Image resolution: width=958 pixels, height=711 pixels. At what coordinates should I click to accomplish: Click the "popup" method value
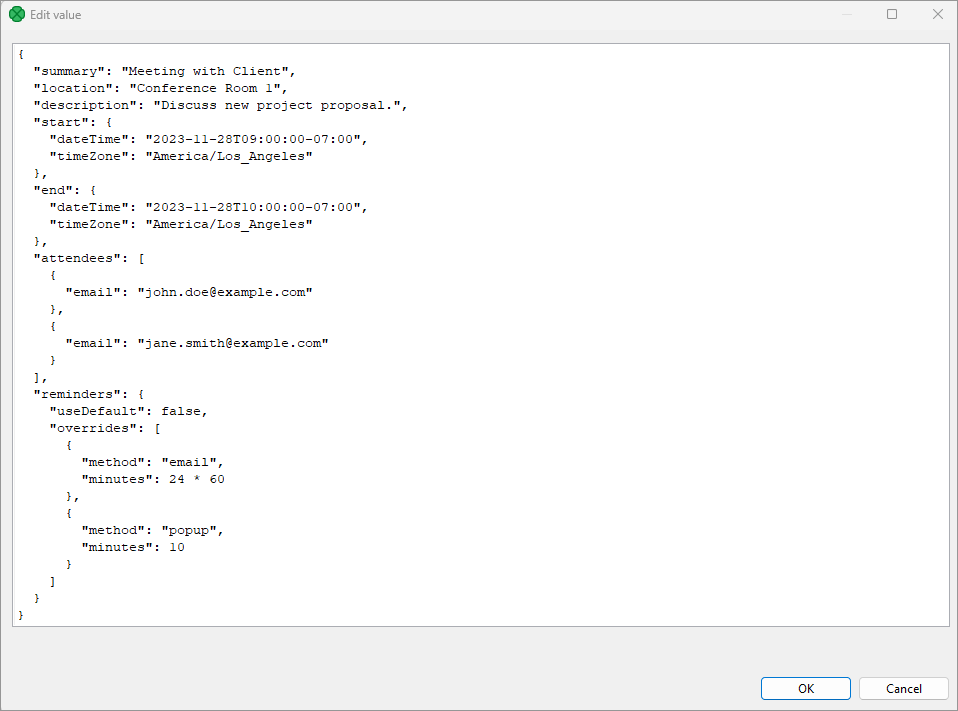(193, 530)
